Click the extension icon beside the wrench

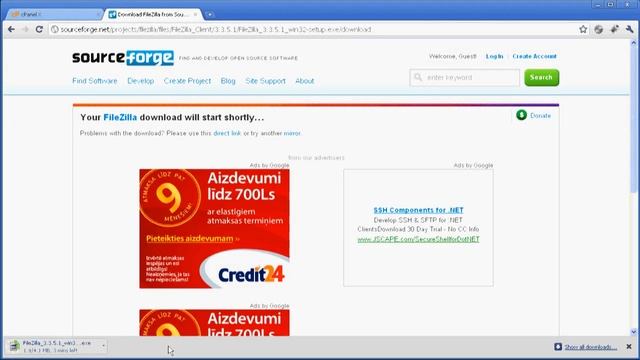pyautogui.click(x=614, y=29)
